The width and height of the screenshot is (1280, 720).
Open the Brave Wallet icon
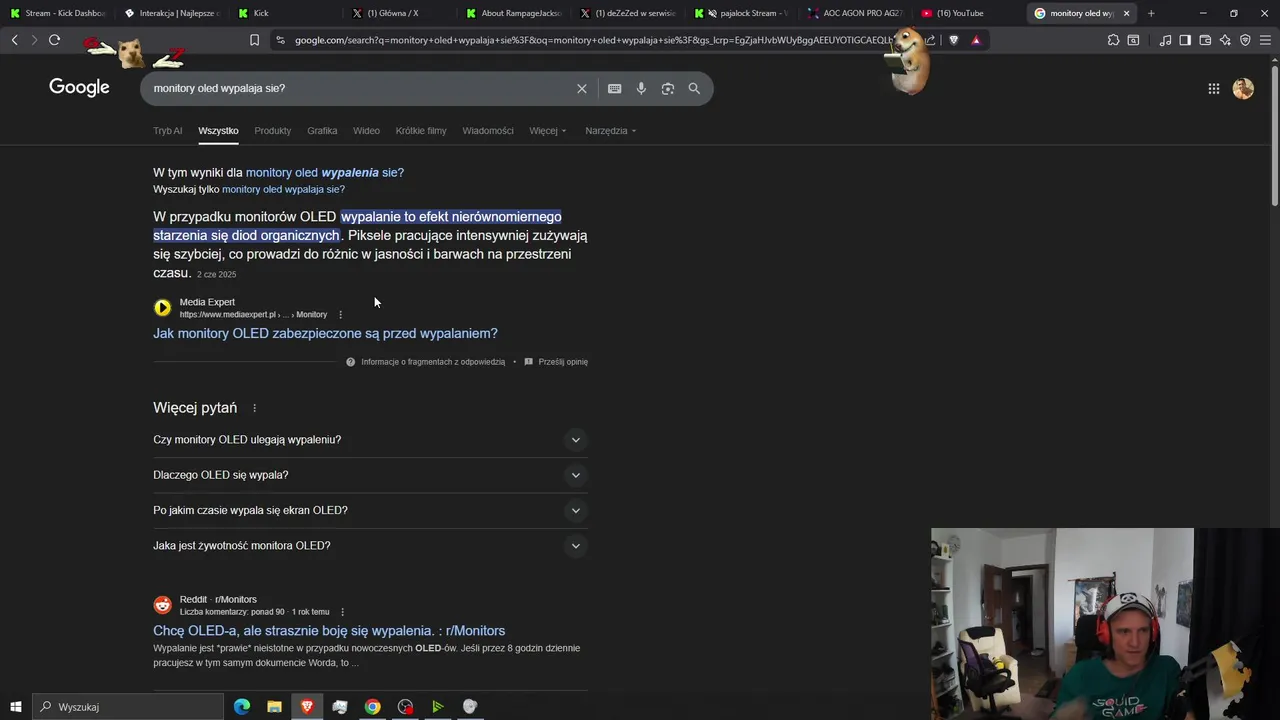point(1205,40)
